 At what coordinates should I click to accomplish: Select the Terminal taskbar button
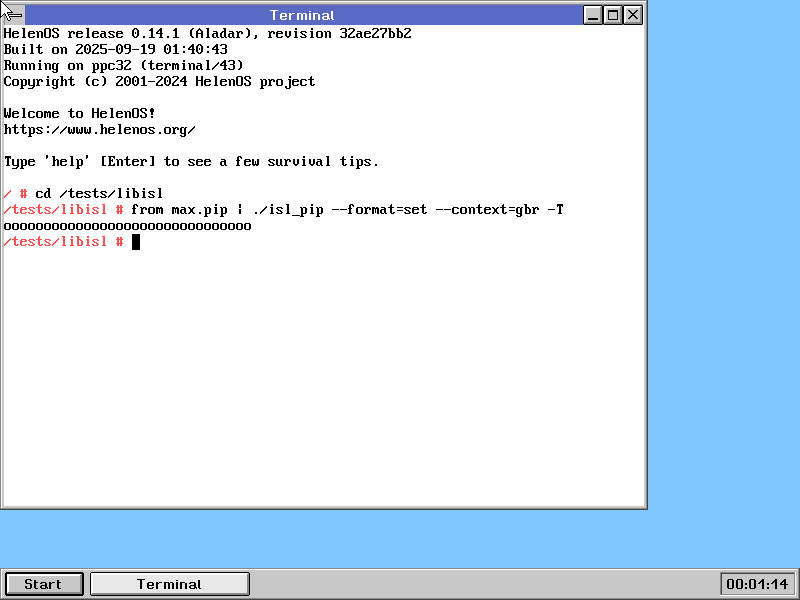click(169, 584)
